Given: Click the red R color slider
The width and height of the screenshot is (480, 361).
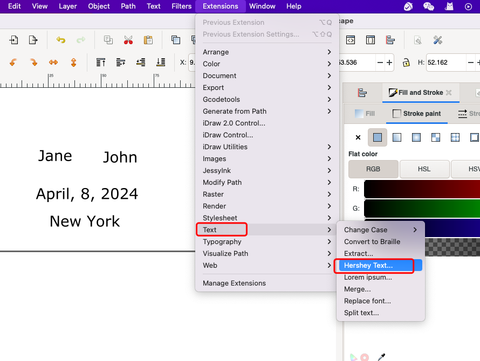Looking at the screenshot, I should (x=422, y=189).
